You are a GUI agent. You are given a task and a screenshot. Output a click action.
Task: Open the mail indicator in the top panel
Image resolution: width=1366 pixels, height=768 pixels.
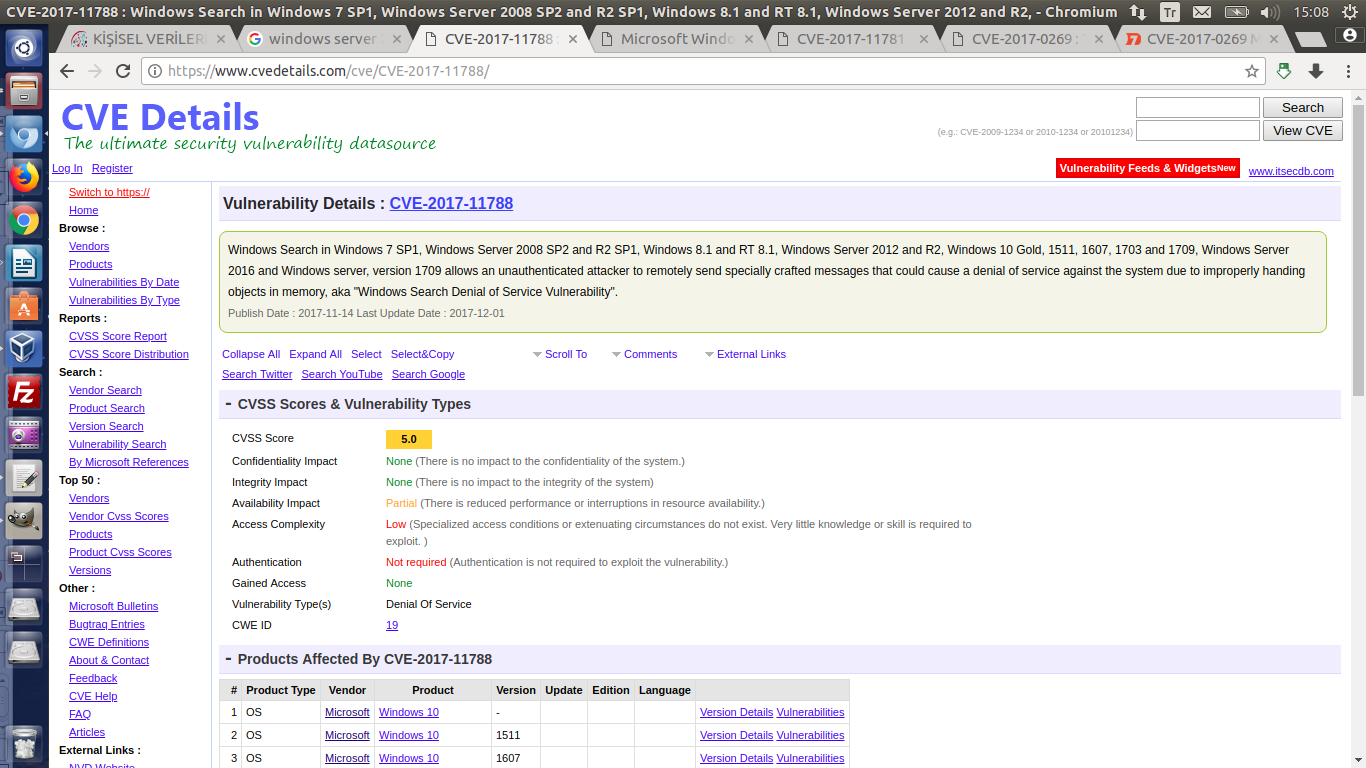click(1202, 12)
